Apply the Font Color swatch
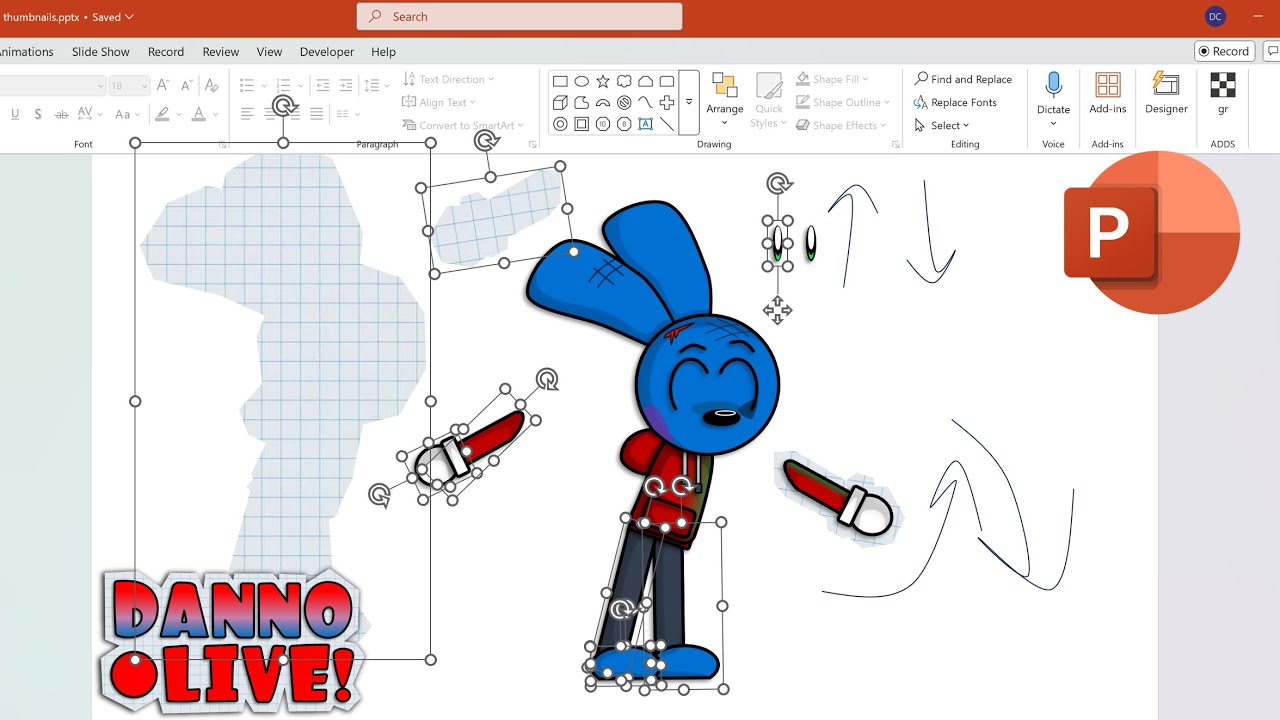The width and height of the screenshot is (1280, 720). pos(198,114)
